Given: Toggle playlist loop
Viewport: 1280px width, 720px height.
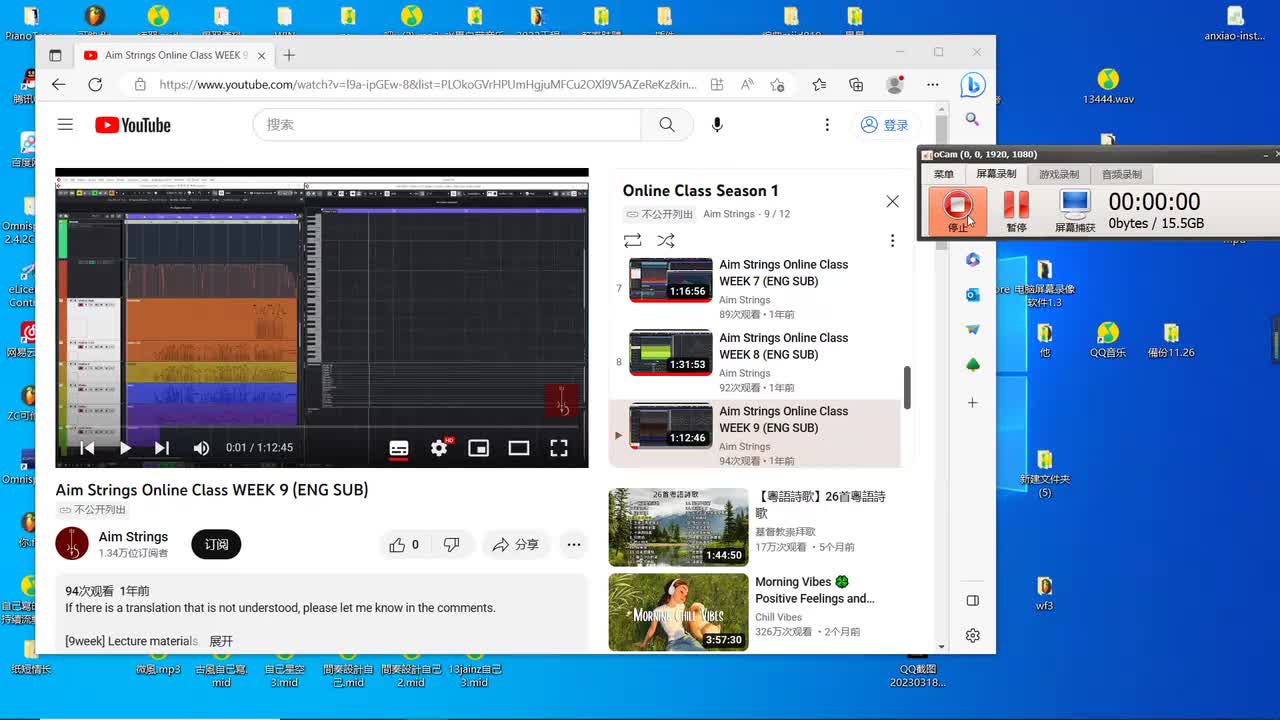Looking at the screenshot, I should pyautogui.click(x=632, y=240).
